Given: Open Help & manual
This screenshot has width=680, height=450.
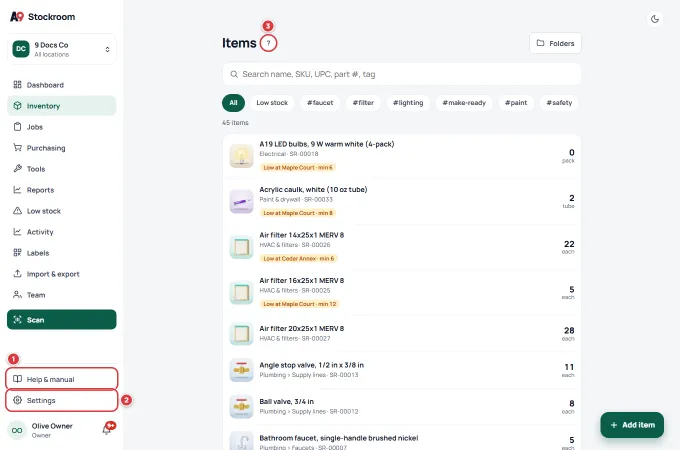Looking at the screenshot, I should pos(62,379).
